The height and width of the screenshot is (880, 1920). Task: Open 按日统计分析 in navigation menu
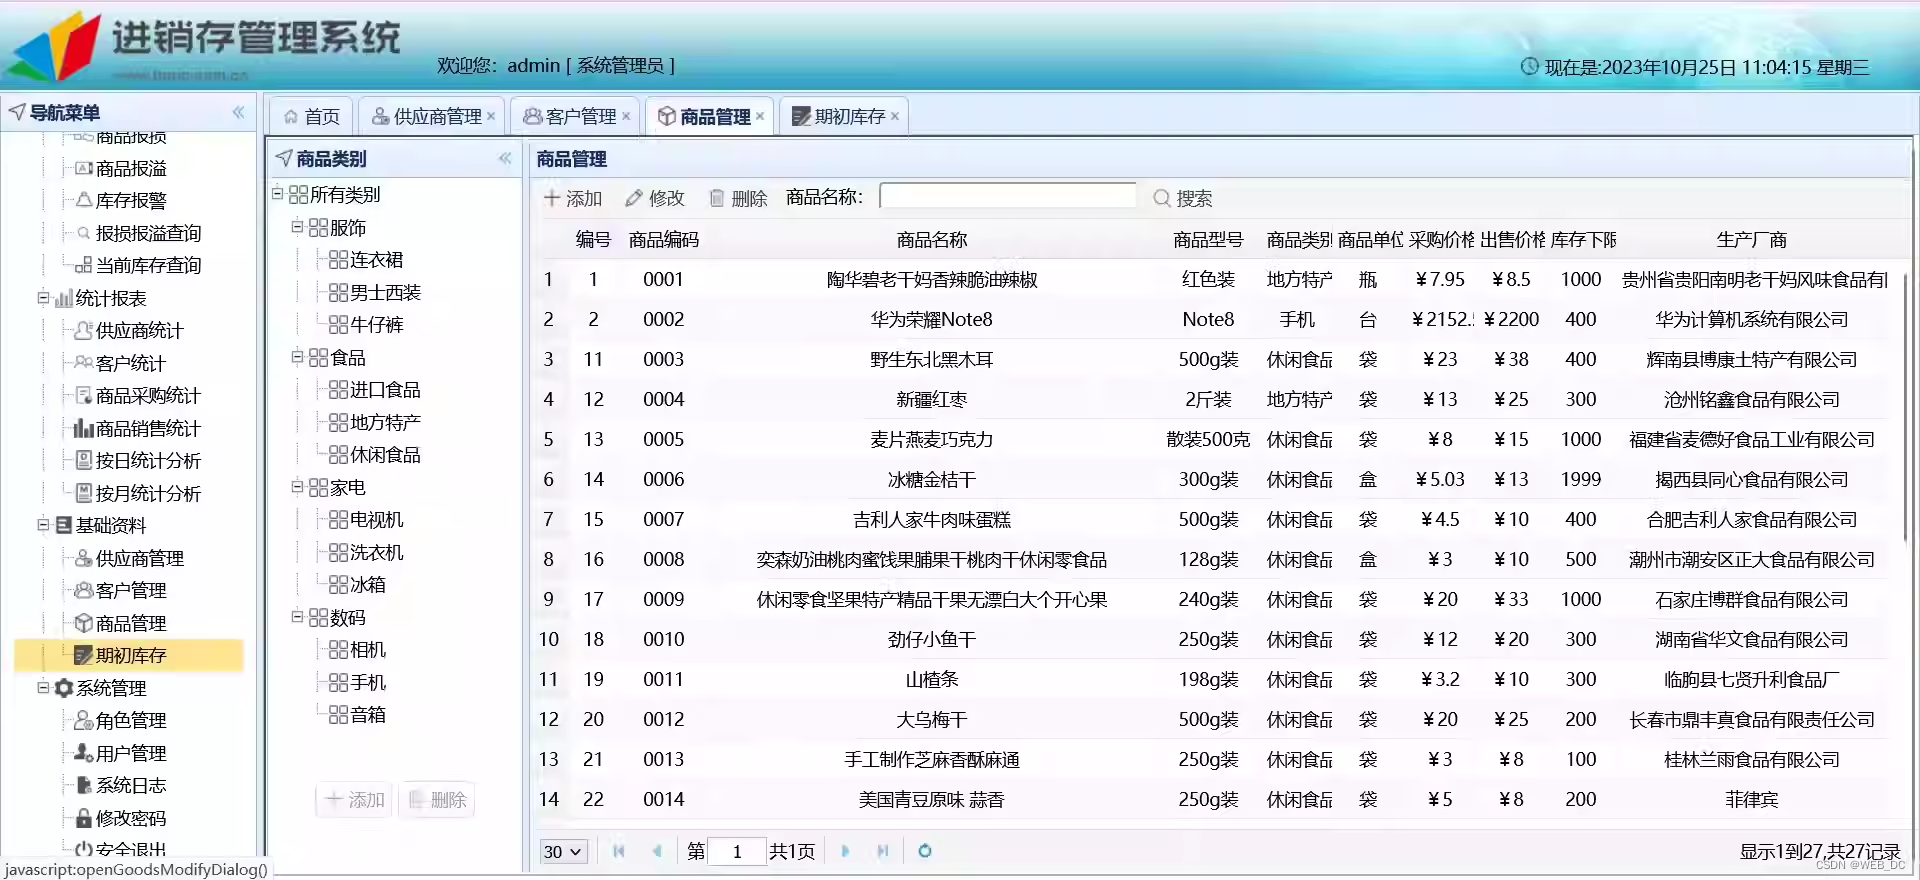tap(148, 460)
